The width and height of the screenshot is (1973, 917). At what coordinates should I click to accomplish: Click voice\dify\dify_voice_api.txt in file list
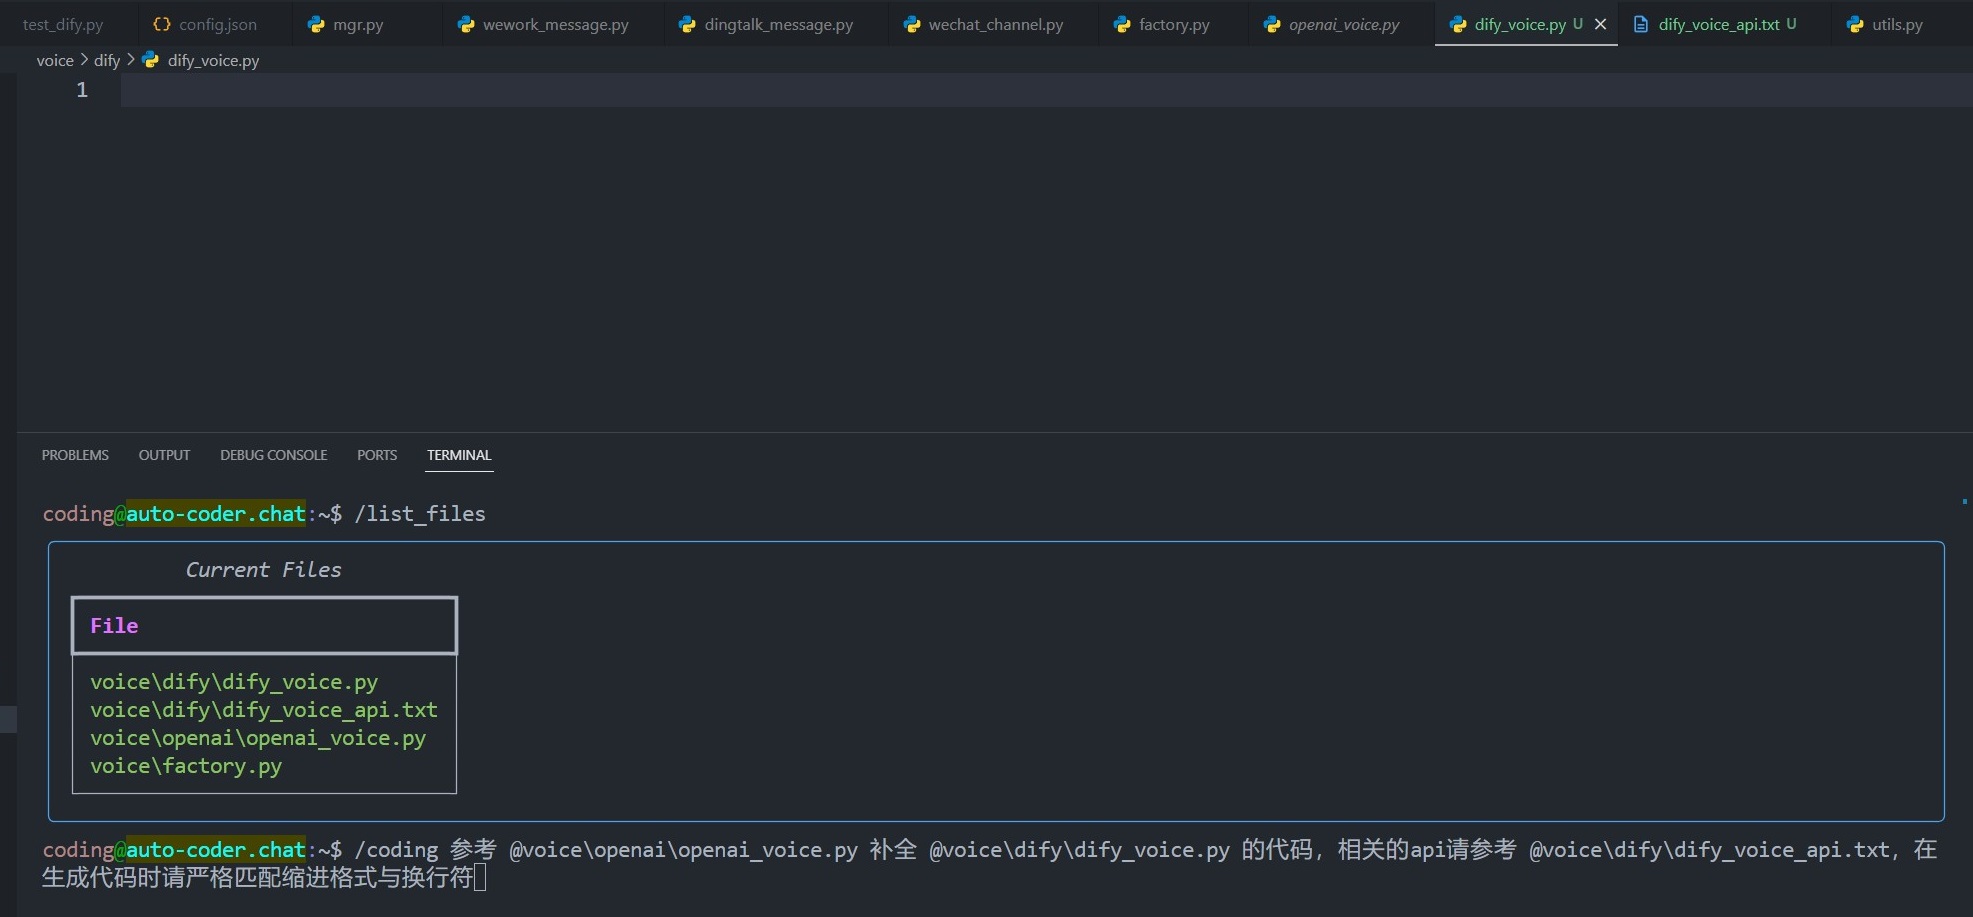[x=264, y=710]
